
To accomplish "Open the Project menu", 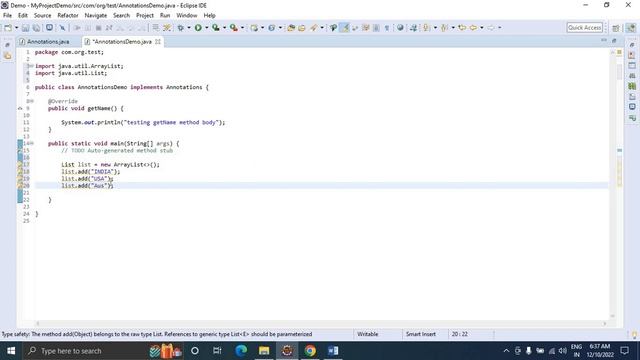I will [145, 16].
